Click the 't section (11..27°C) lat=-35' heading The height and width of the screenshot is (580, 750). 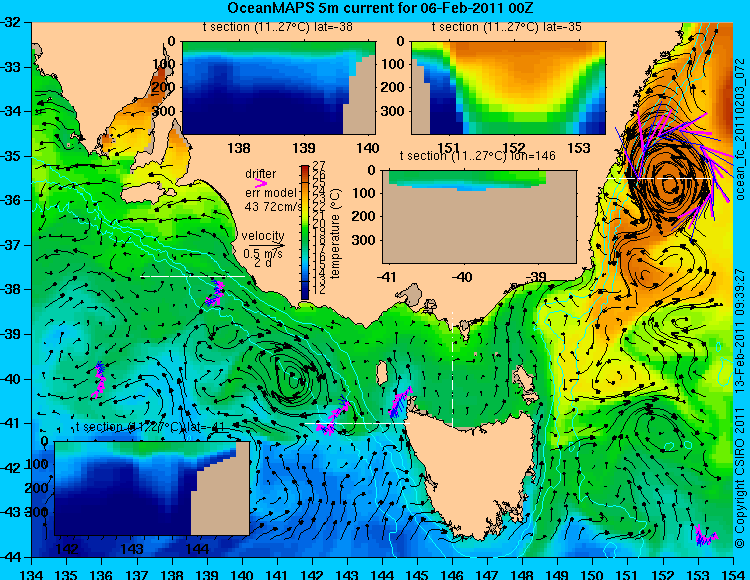pyautogui.click(x=507, y=27)
